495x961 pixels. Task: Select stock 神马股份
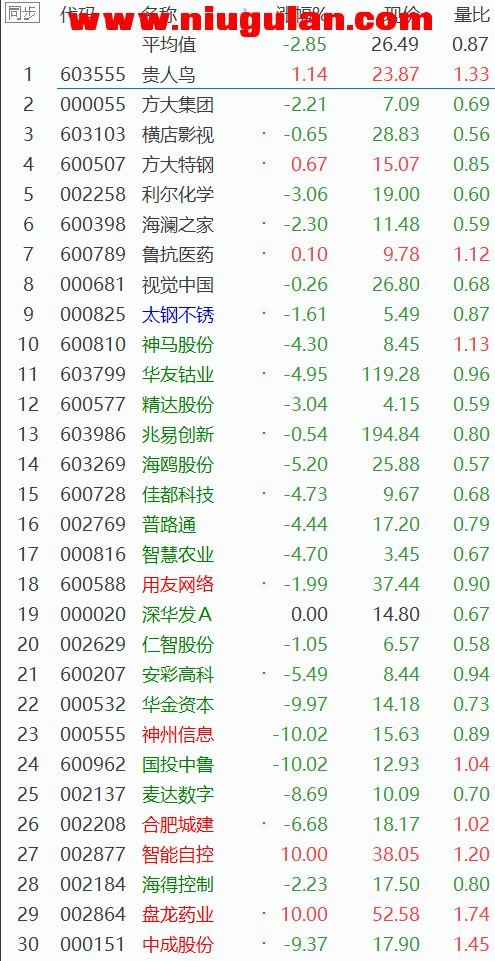[x=178, y=344]
